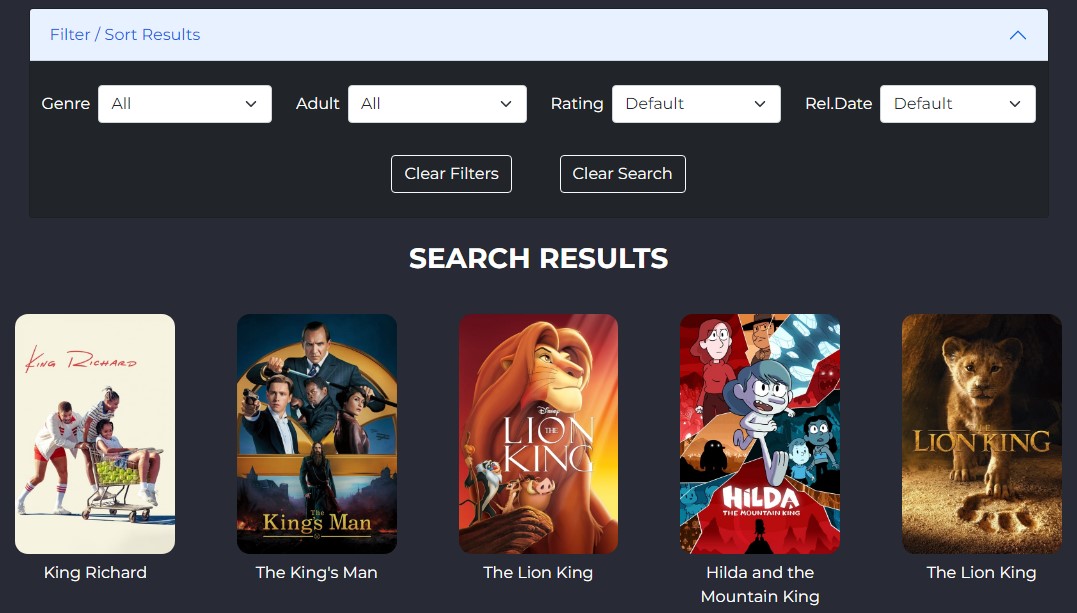The height and width of the screenshot is (613, 1077).
Task: Click the Genre dropdown arrow icon
Action: tap(251, 104)
